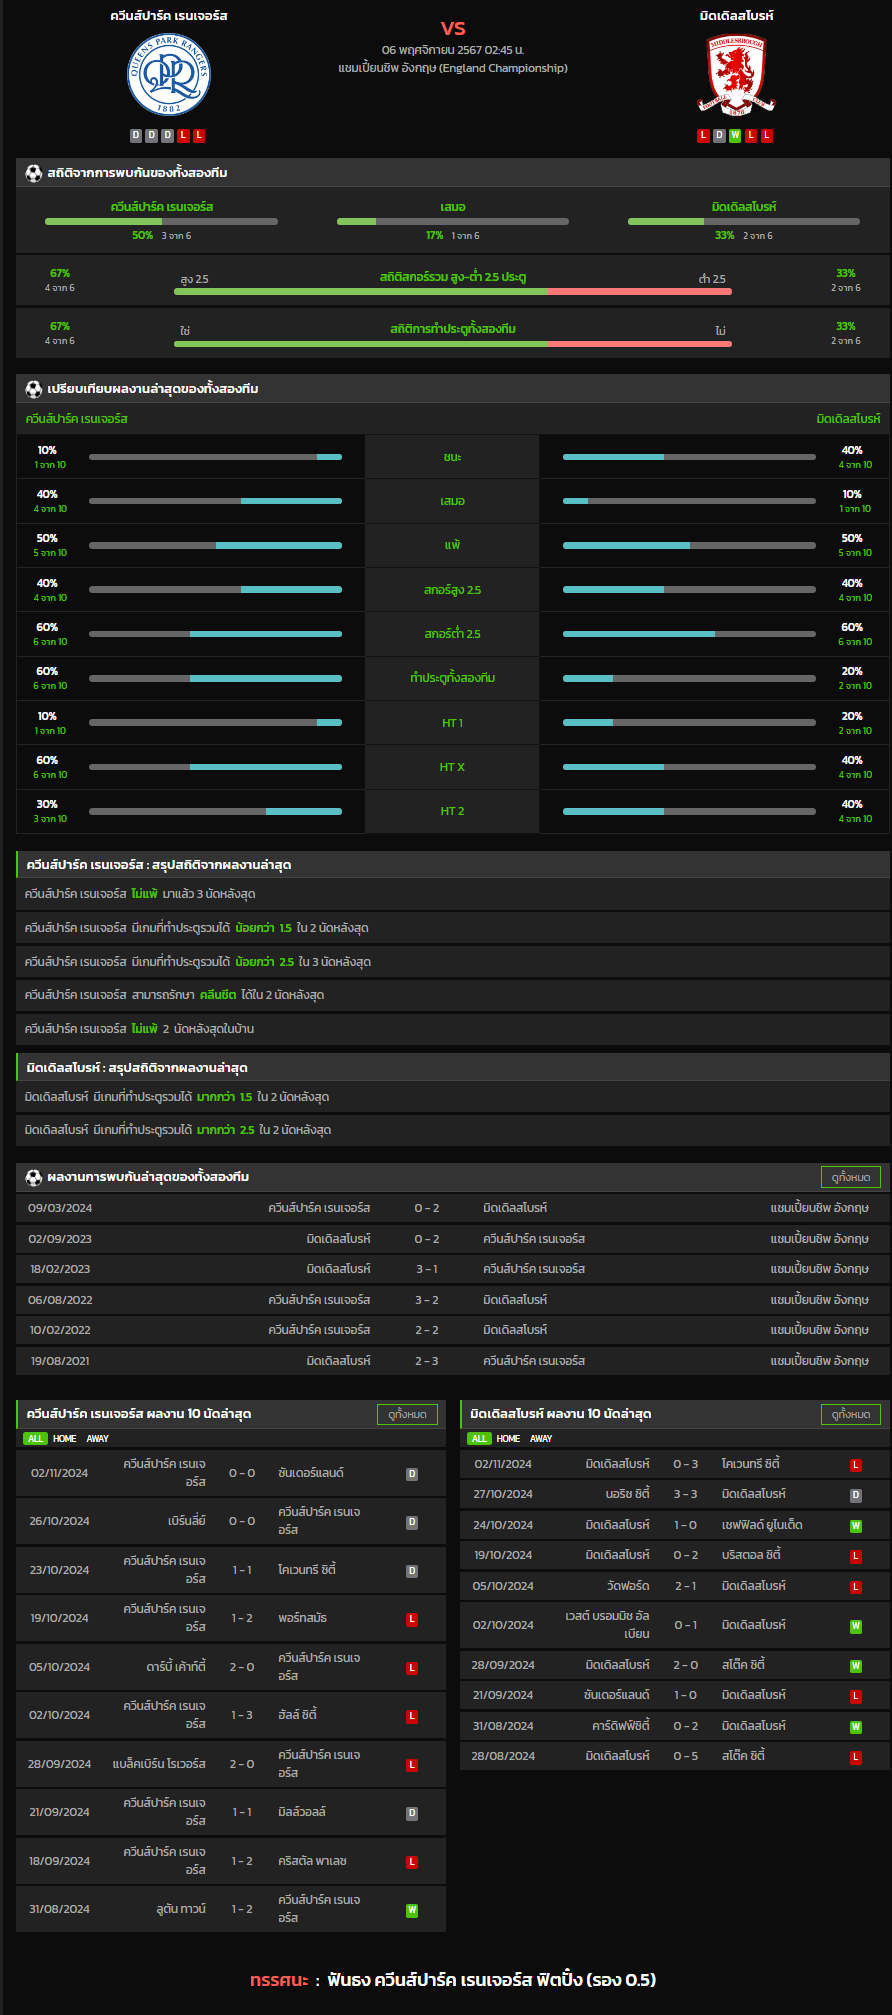Click soccer ball icon beside recent meetings header
This screenshot has width=892, height=2015.
pyautogui.click(x=33, y=1177)
